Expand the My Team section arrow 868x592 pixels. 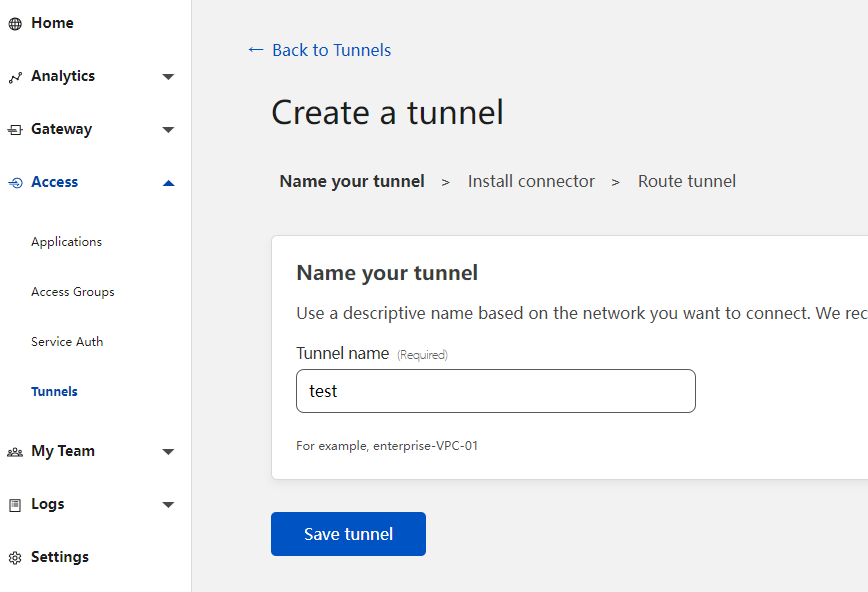168,452
